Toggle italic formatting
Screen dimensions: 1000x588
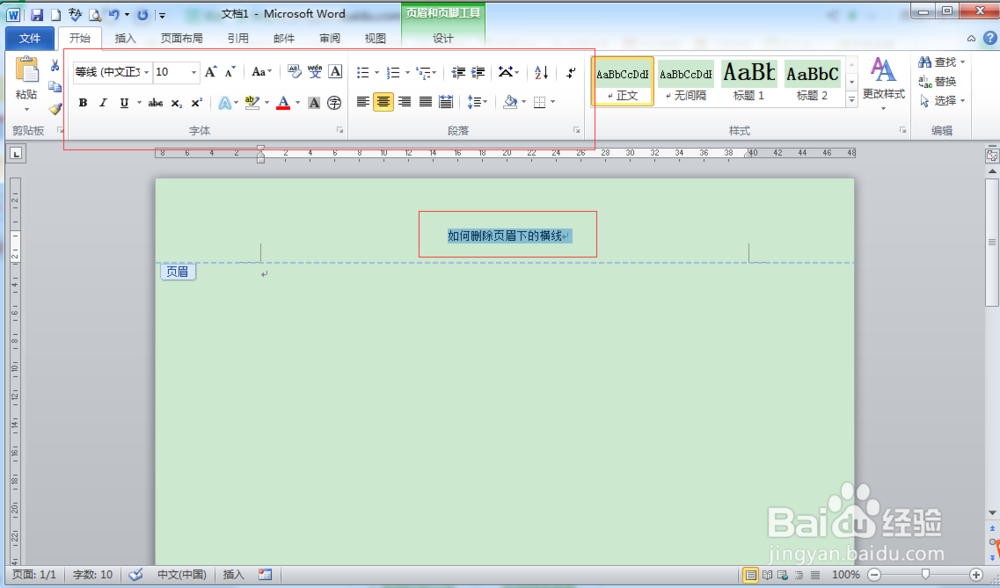click(103, 103)
